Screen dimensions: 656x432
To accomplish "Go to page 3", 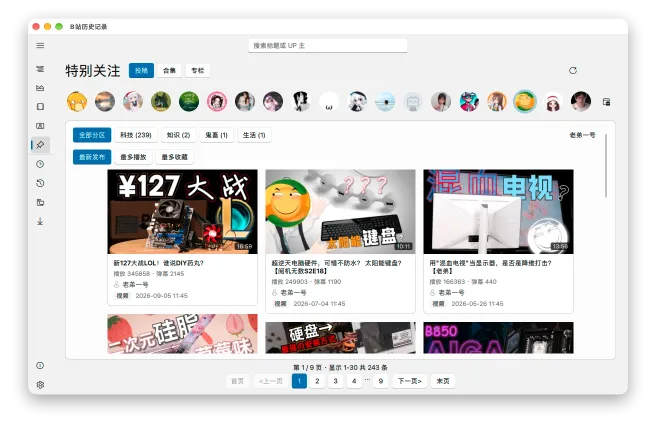I will pyautogui.click(x=336, y=381).
